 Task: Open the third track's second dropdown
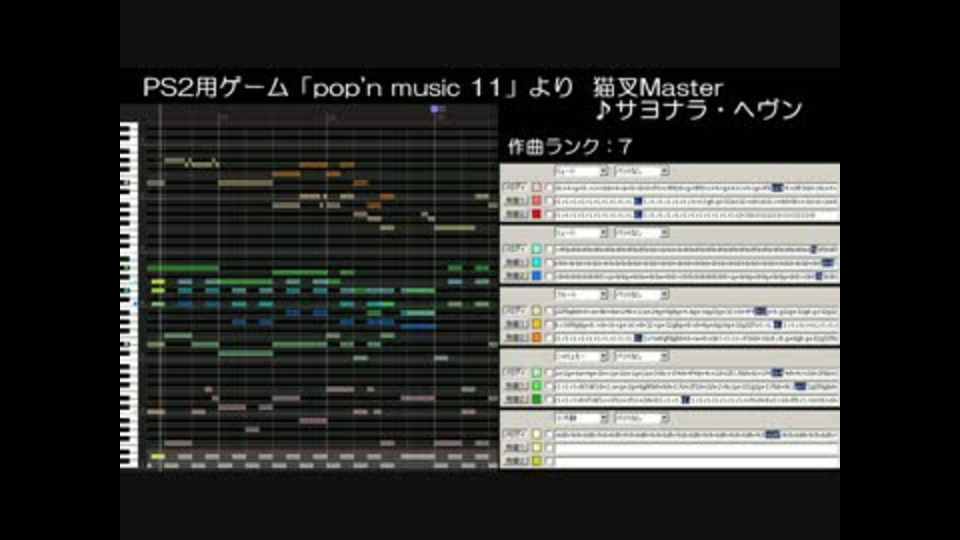coord(641,295)
